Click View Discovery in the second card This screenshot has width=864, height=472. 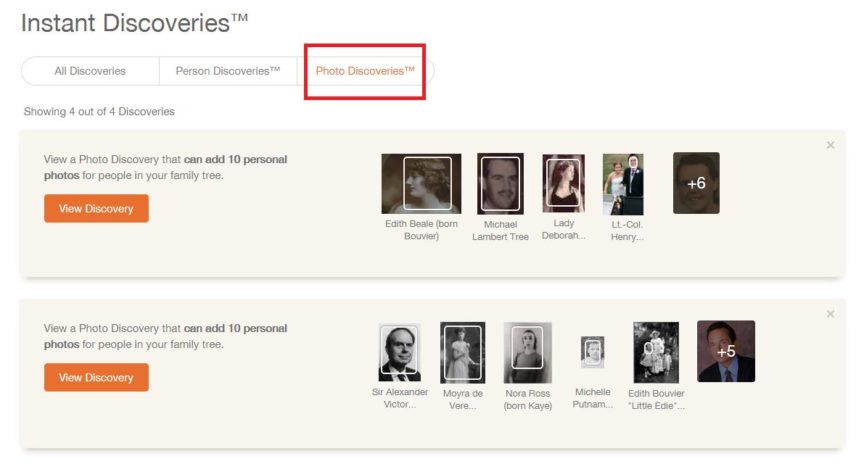[96, 377]
